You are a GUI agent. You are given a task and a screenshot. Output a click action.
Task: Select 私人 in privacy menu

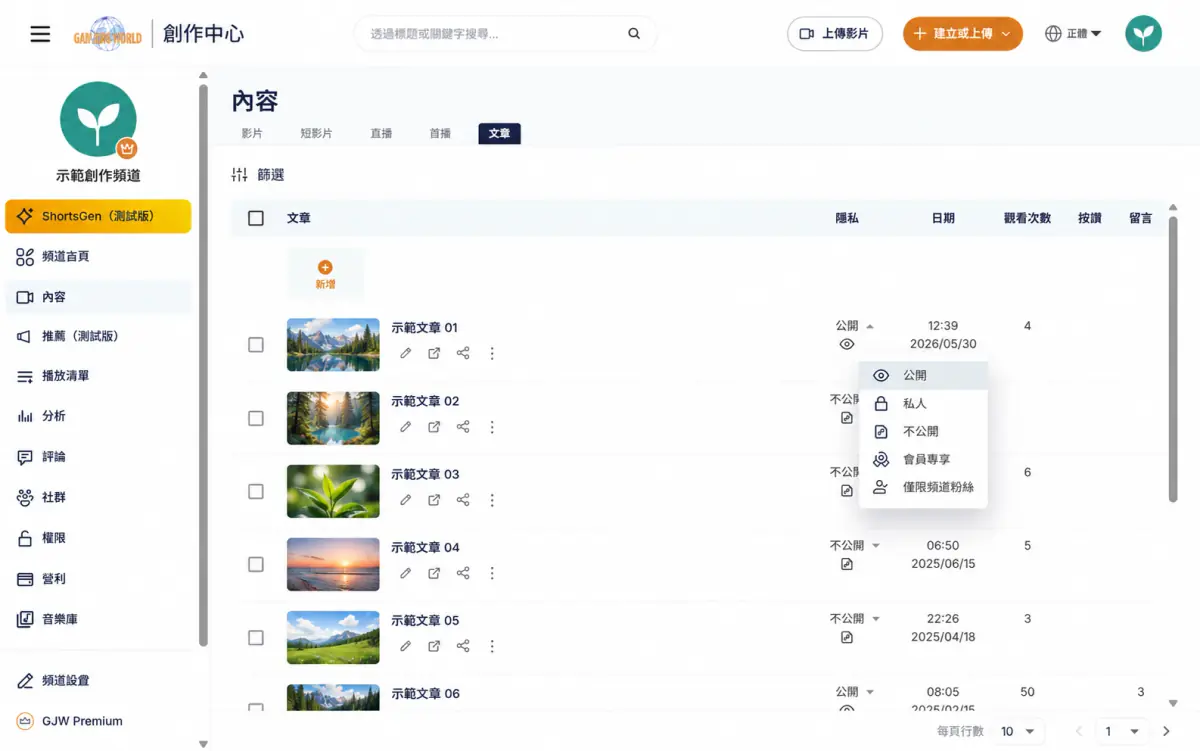click(x=923, y=404)
